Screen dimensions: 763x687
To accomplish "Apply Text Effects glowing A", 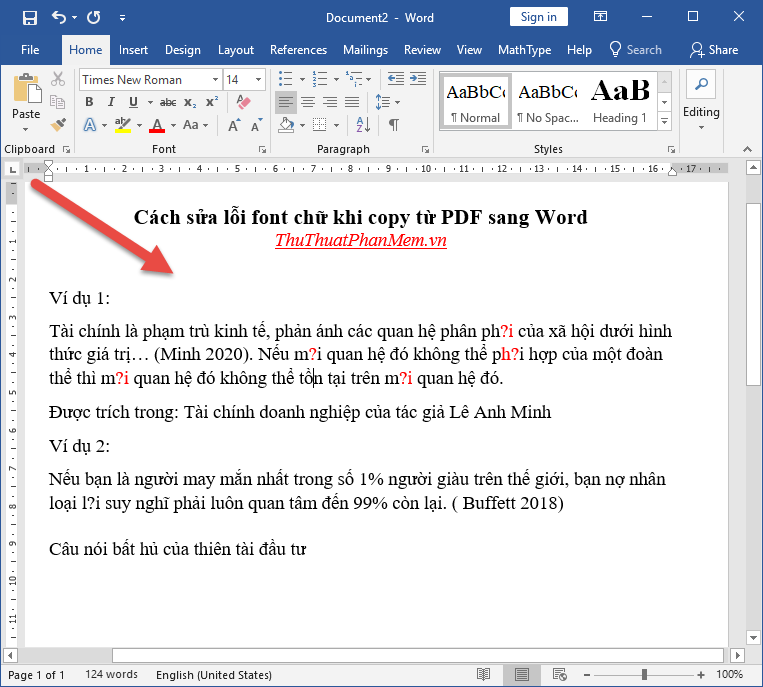I will pos(90,125).
